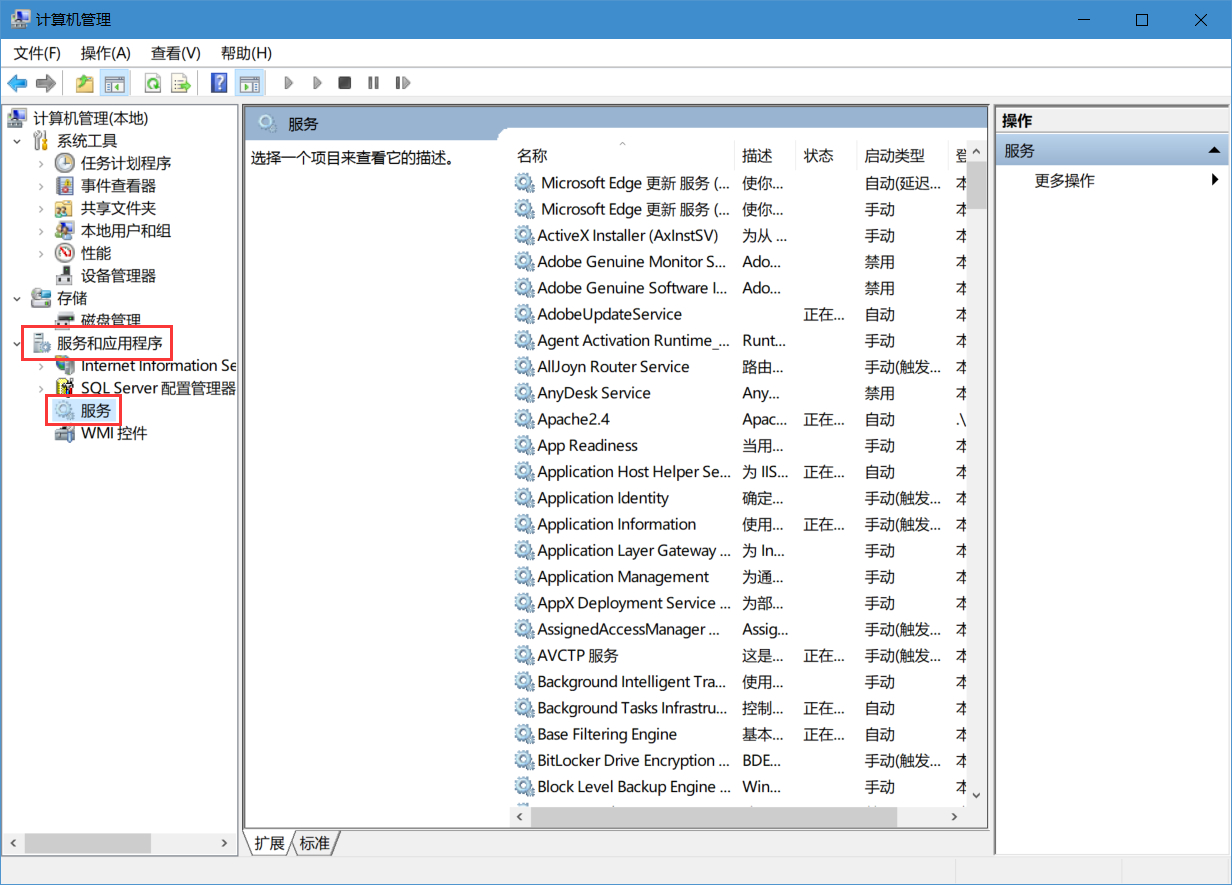Click the Restart service toolbar icon
The image size is (1232, 885).
403,83
